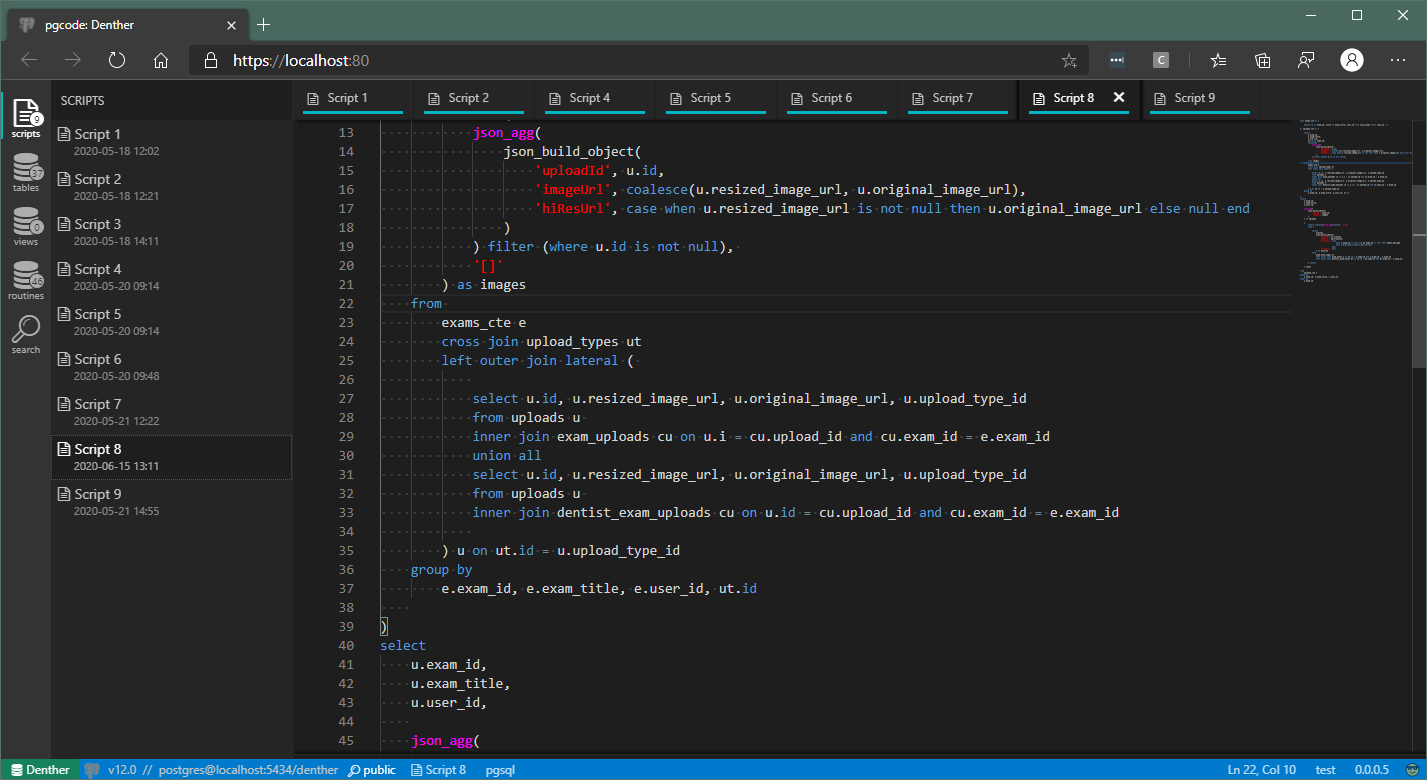Open Script 2 in the scripts list
Screen dimensions: 1427x780
172,187
